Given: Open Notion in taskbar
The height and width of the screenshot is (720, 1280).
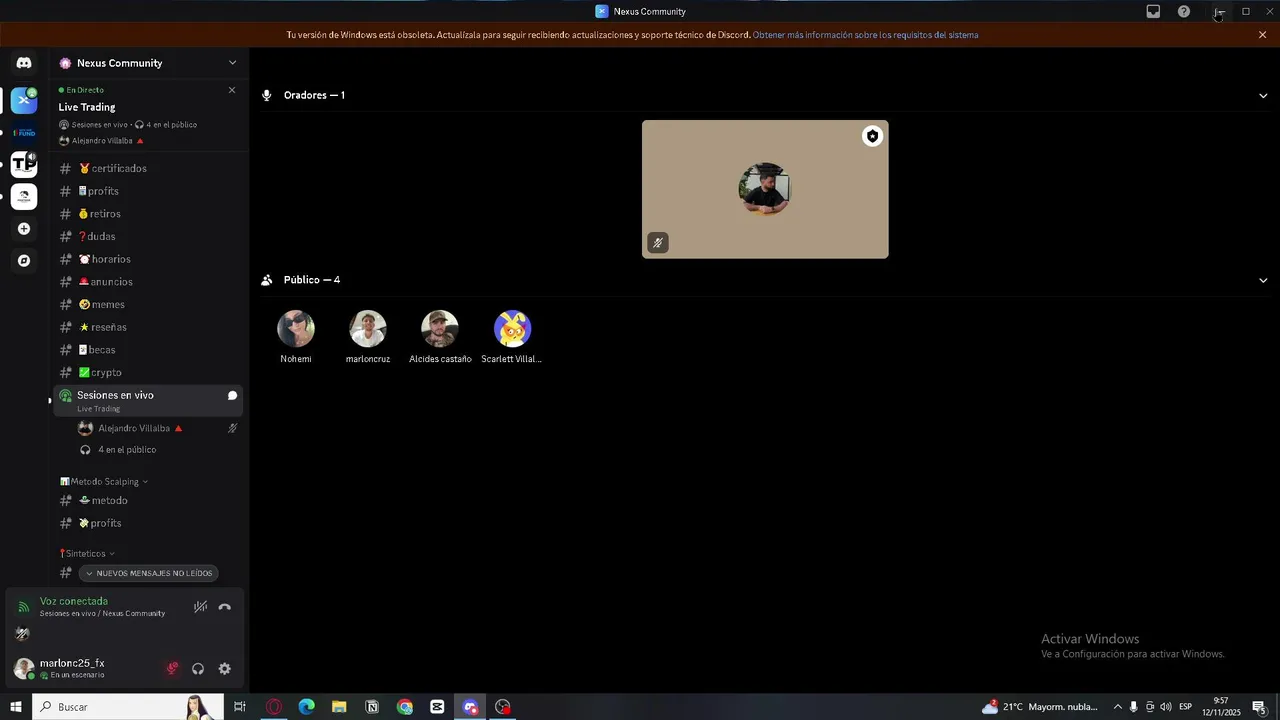Looking at the screenshot, I should pyautogui.click(x=372, y=707).
